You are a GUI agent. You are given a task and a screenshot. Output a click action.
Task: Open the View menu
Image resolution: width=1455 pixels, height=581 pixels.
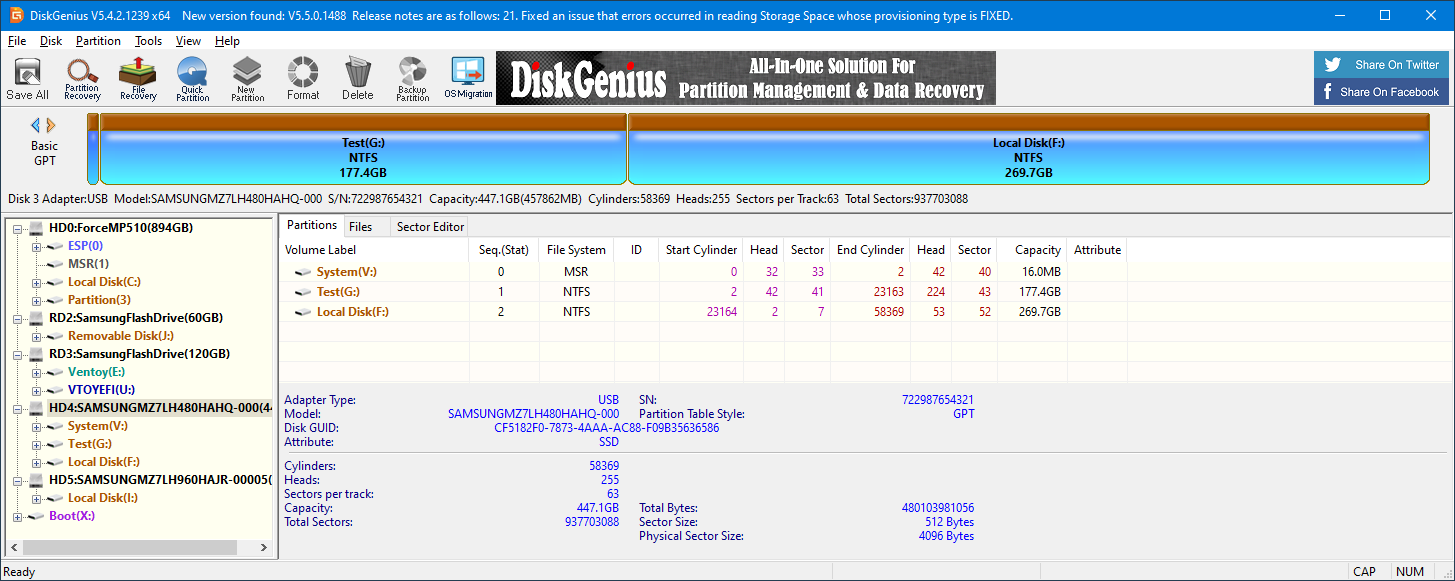point(188,41)
